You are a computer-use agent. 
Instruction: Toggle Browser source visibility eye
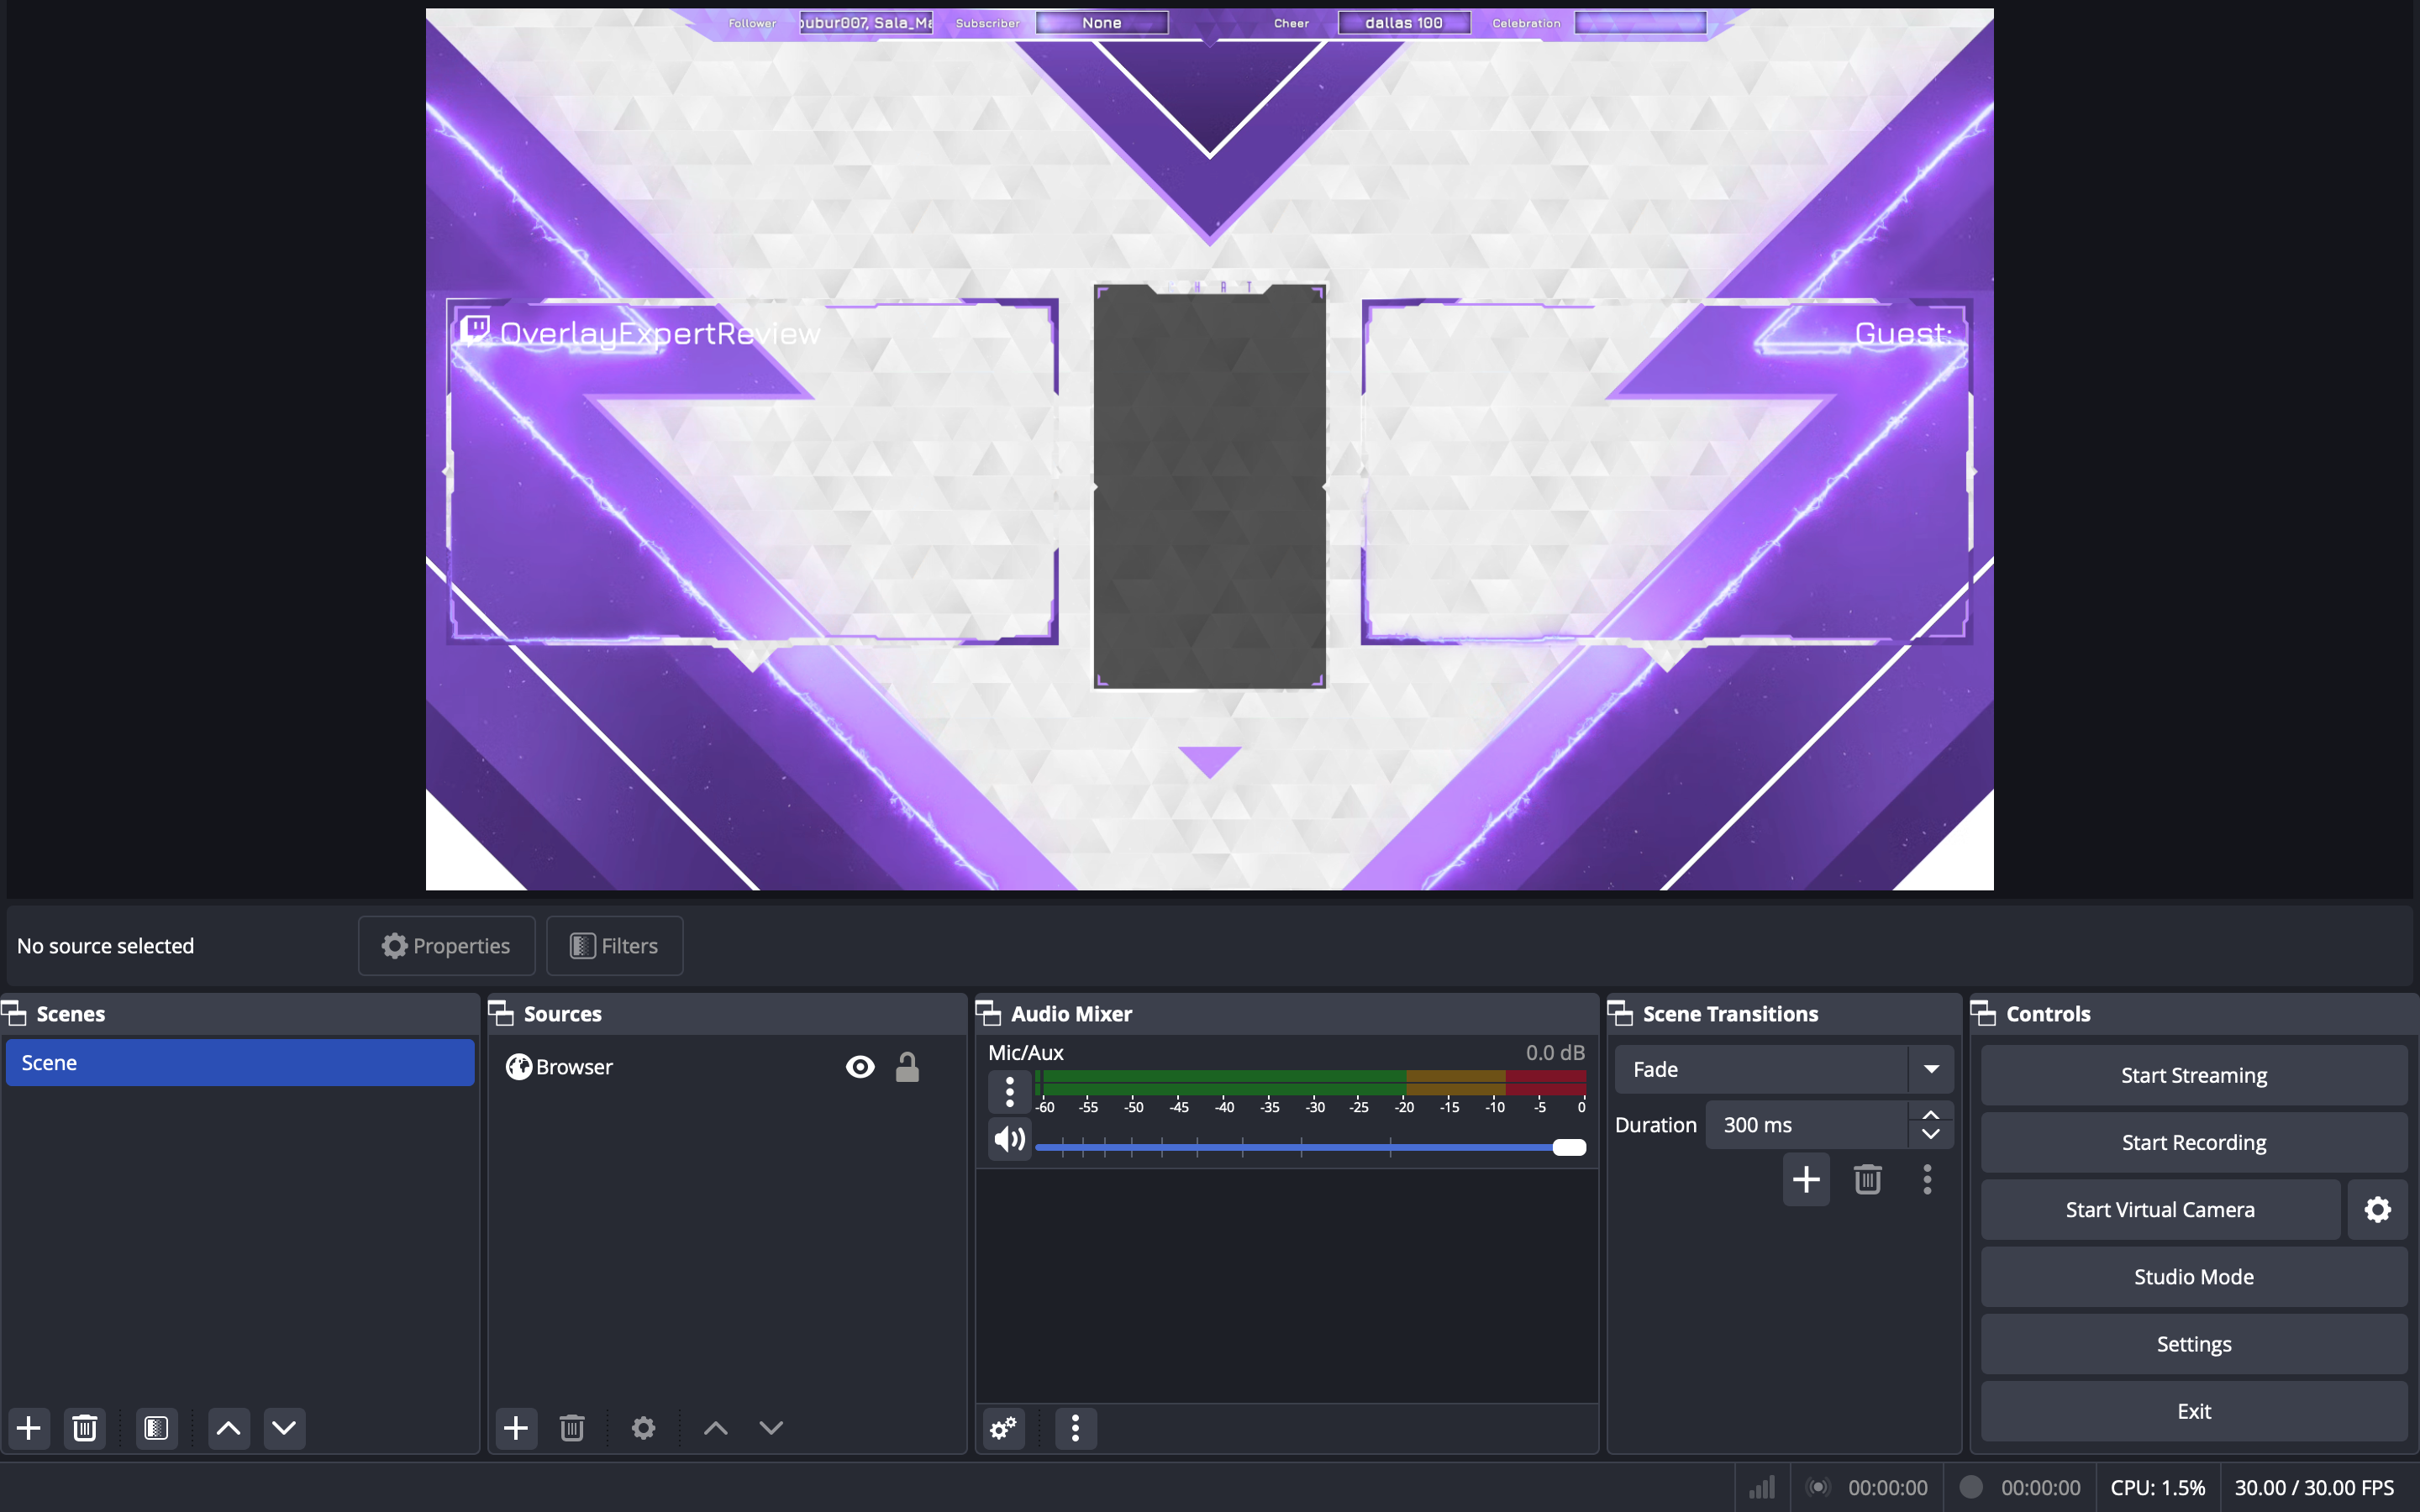[x=860, y=1067]
